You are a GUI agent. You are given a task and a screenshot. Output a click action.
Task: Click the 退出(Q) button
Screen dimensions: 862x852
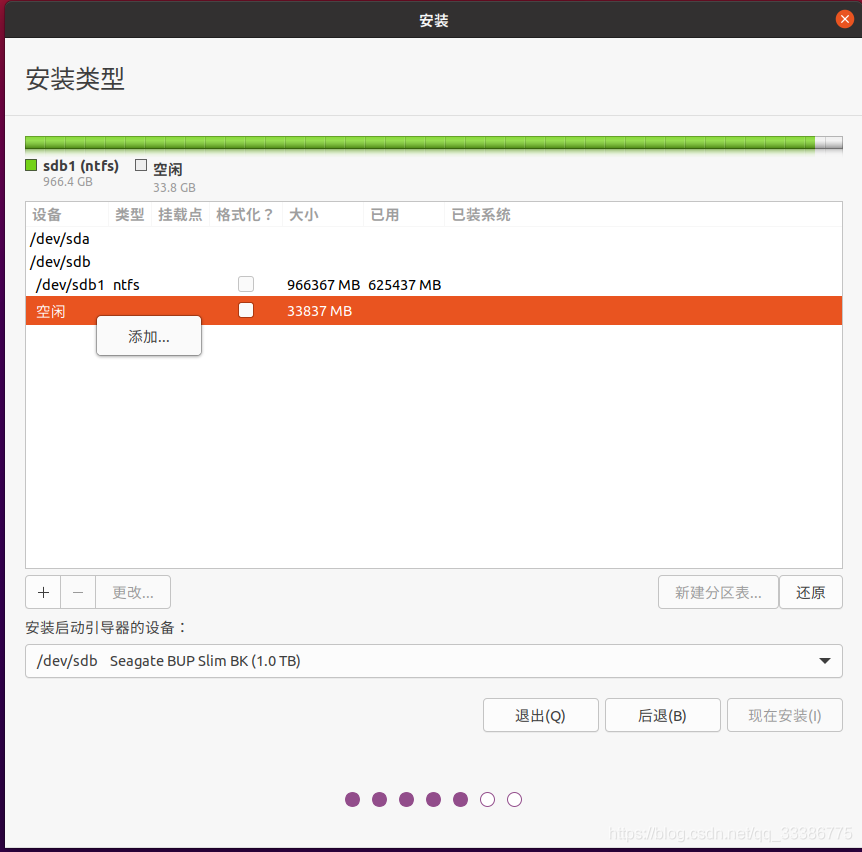point(540,715)
